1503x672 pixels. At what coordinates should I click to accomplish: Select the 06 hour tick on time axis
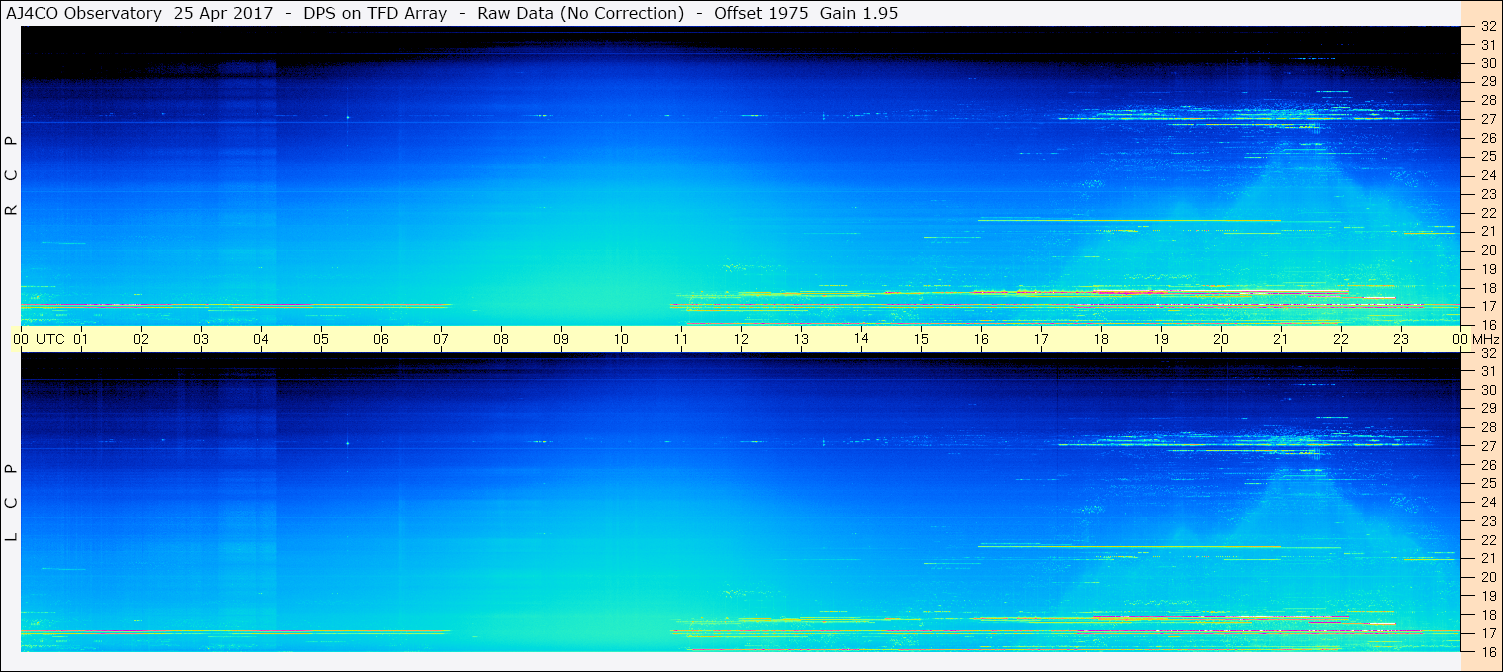381,339
